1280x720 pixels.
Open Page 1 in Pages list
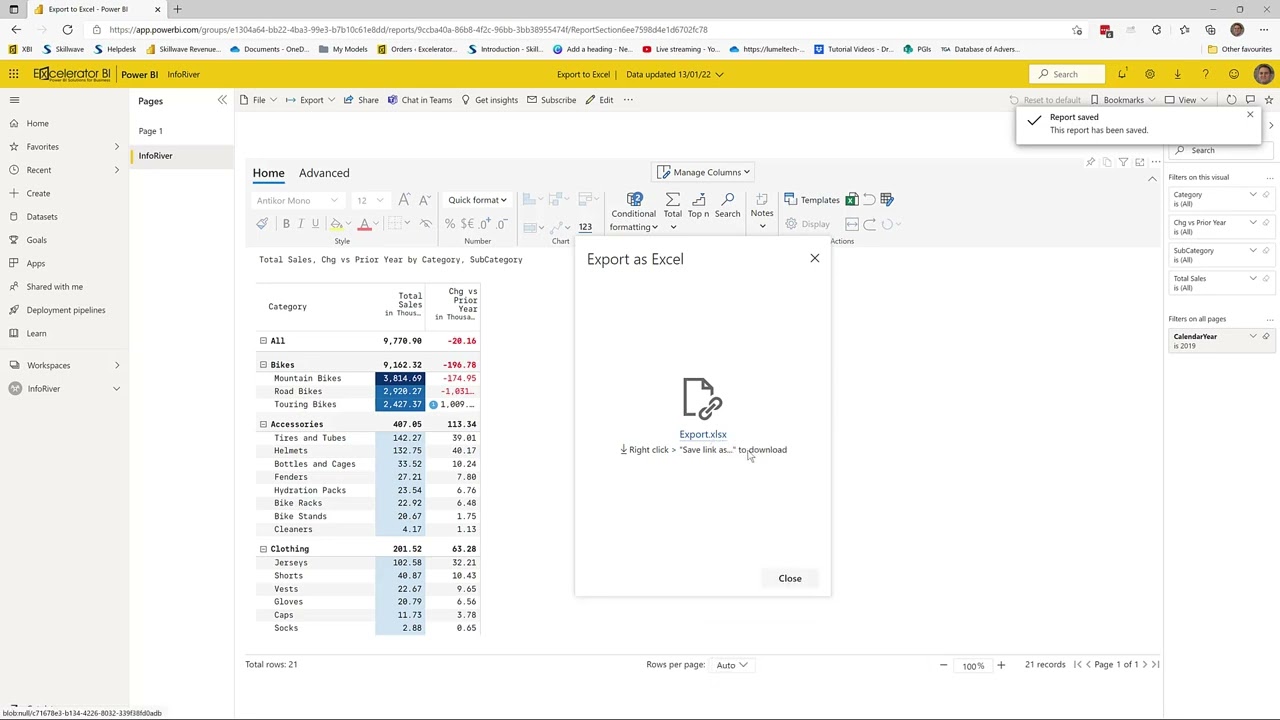(150, 131)
